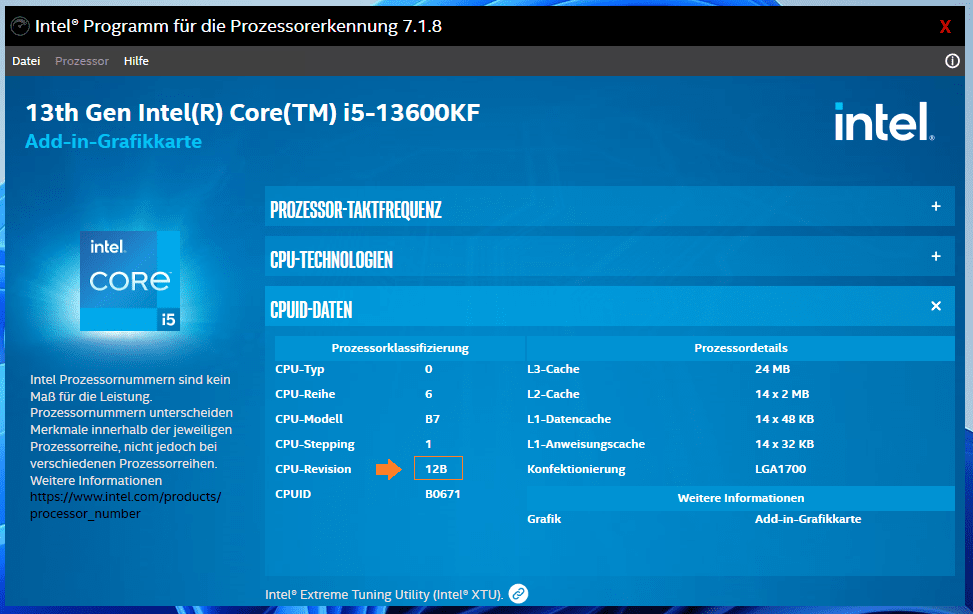Click the L1-Anweisungscache value 14 x 32 KB
The height and width of the screenshot is (614, 973).
pyautogui.click(x=784, y=444)
